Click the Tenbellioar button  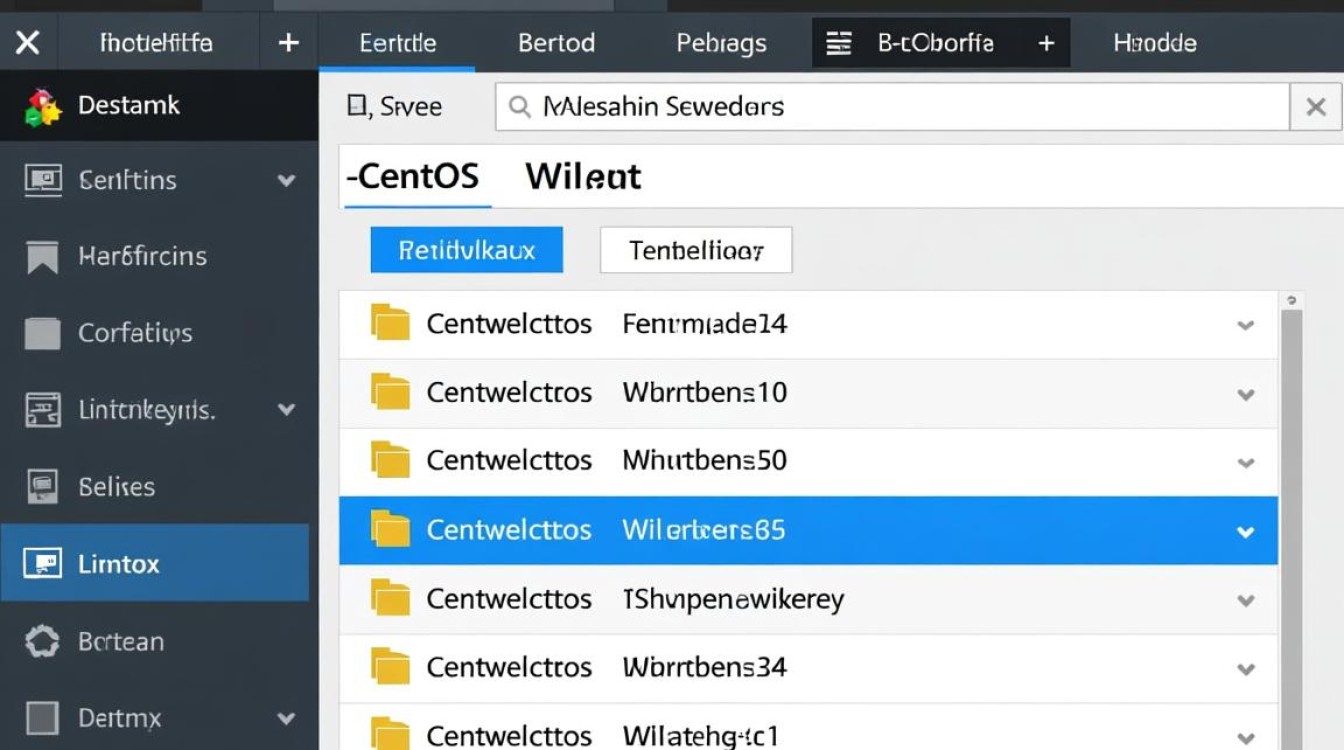coord(696,250)
